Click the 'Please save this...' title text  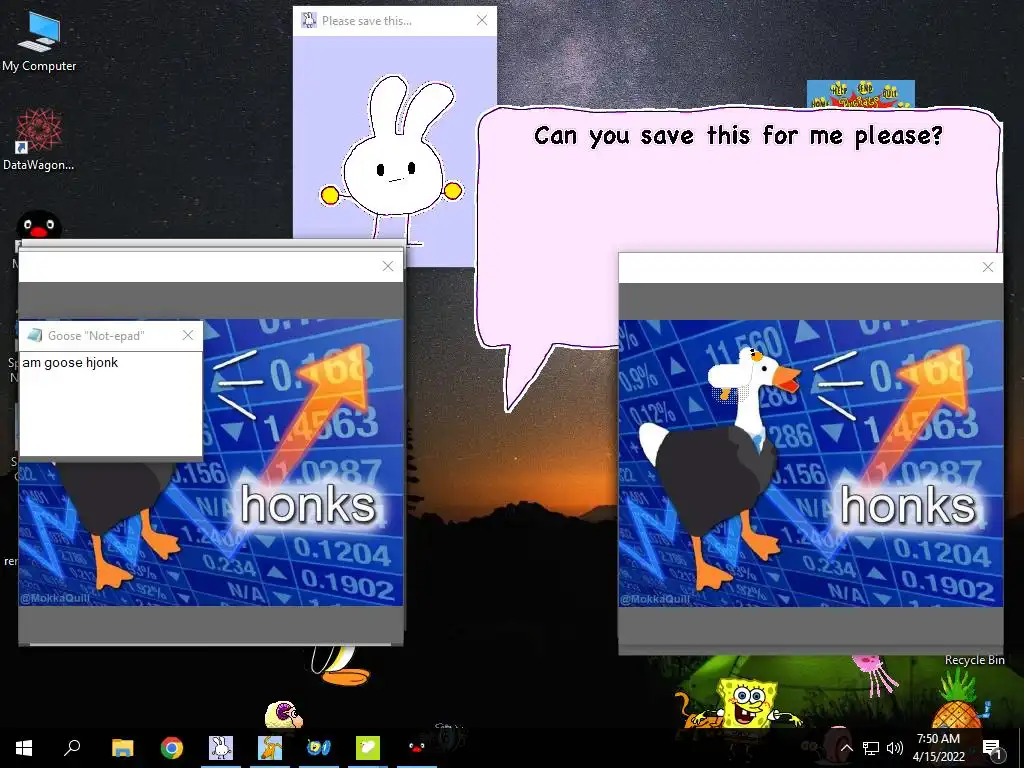point(367,21)
